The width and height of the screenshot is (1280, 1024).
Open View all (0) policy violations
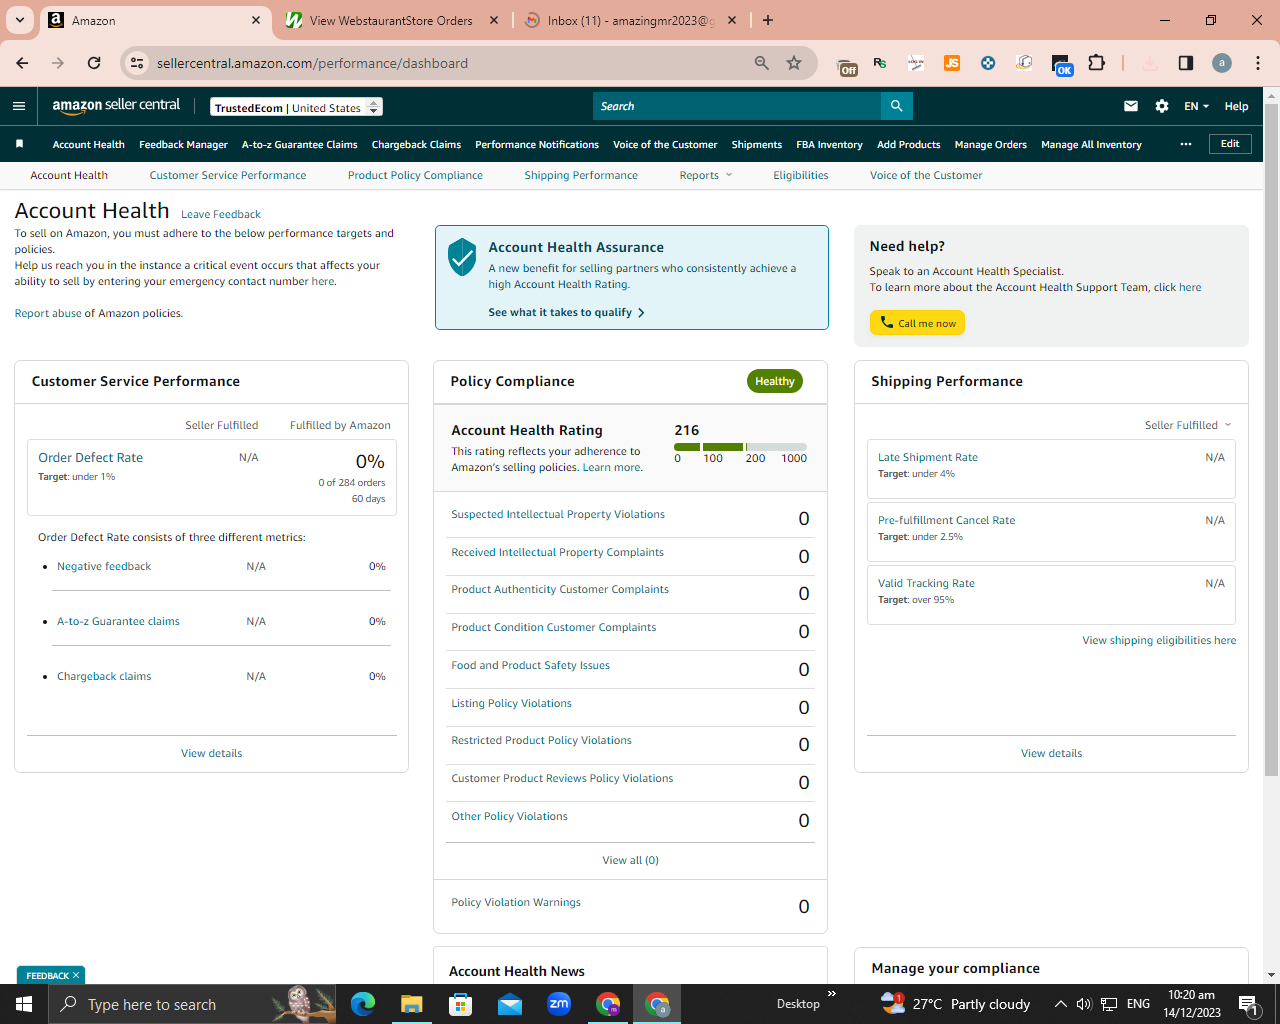[x=630, y=860]
